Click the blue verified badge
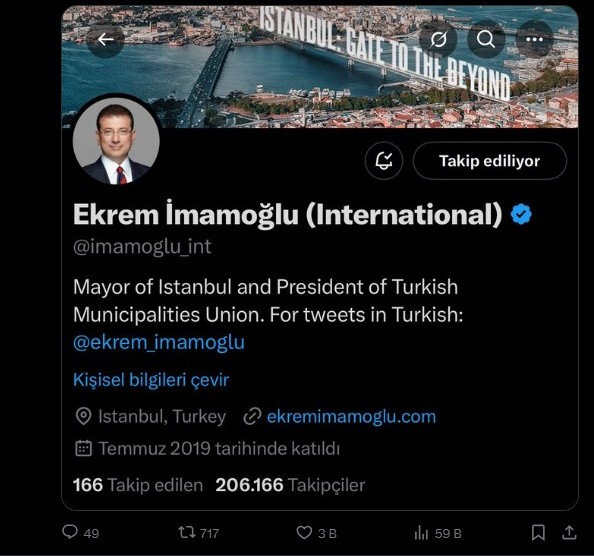Image resolution: width=594 pixels, height=556 pixels. 521,214
